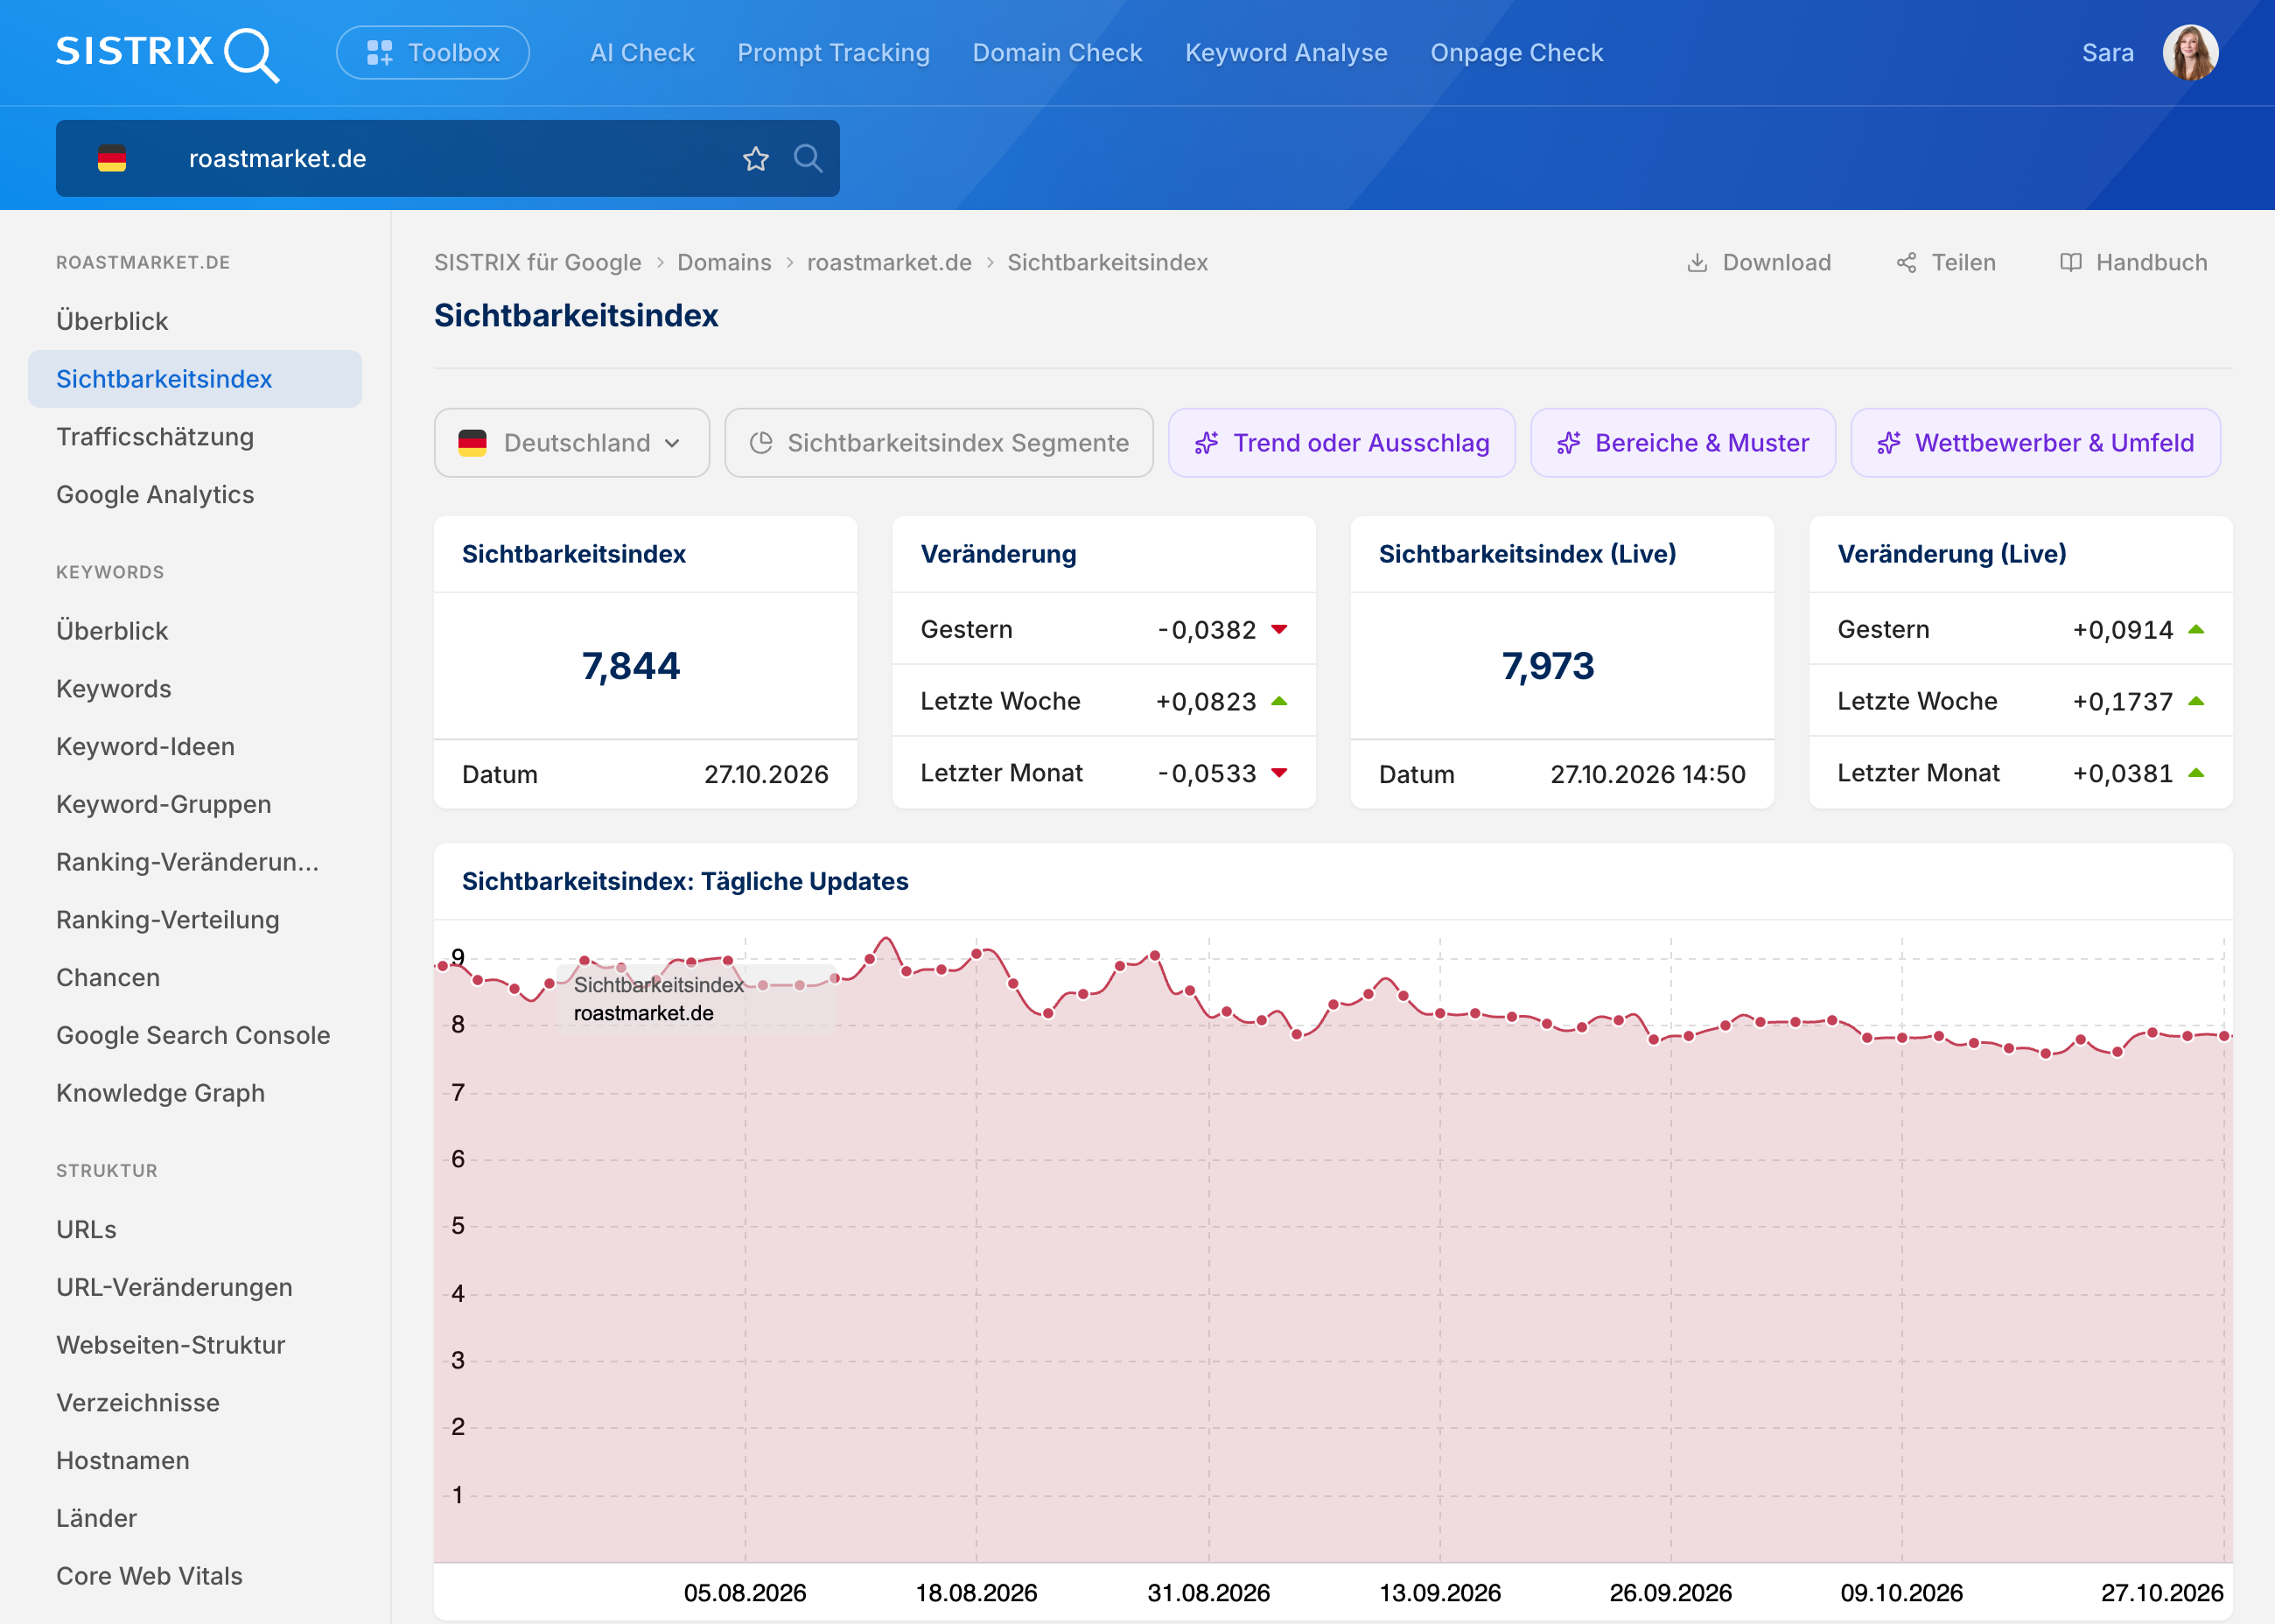Click the roastmarket.de breadcrumb link

[x=889, y=263]
